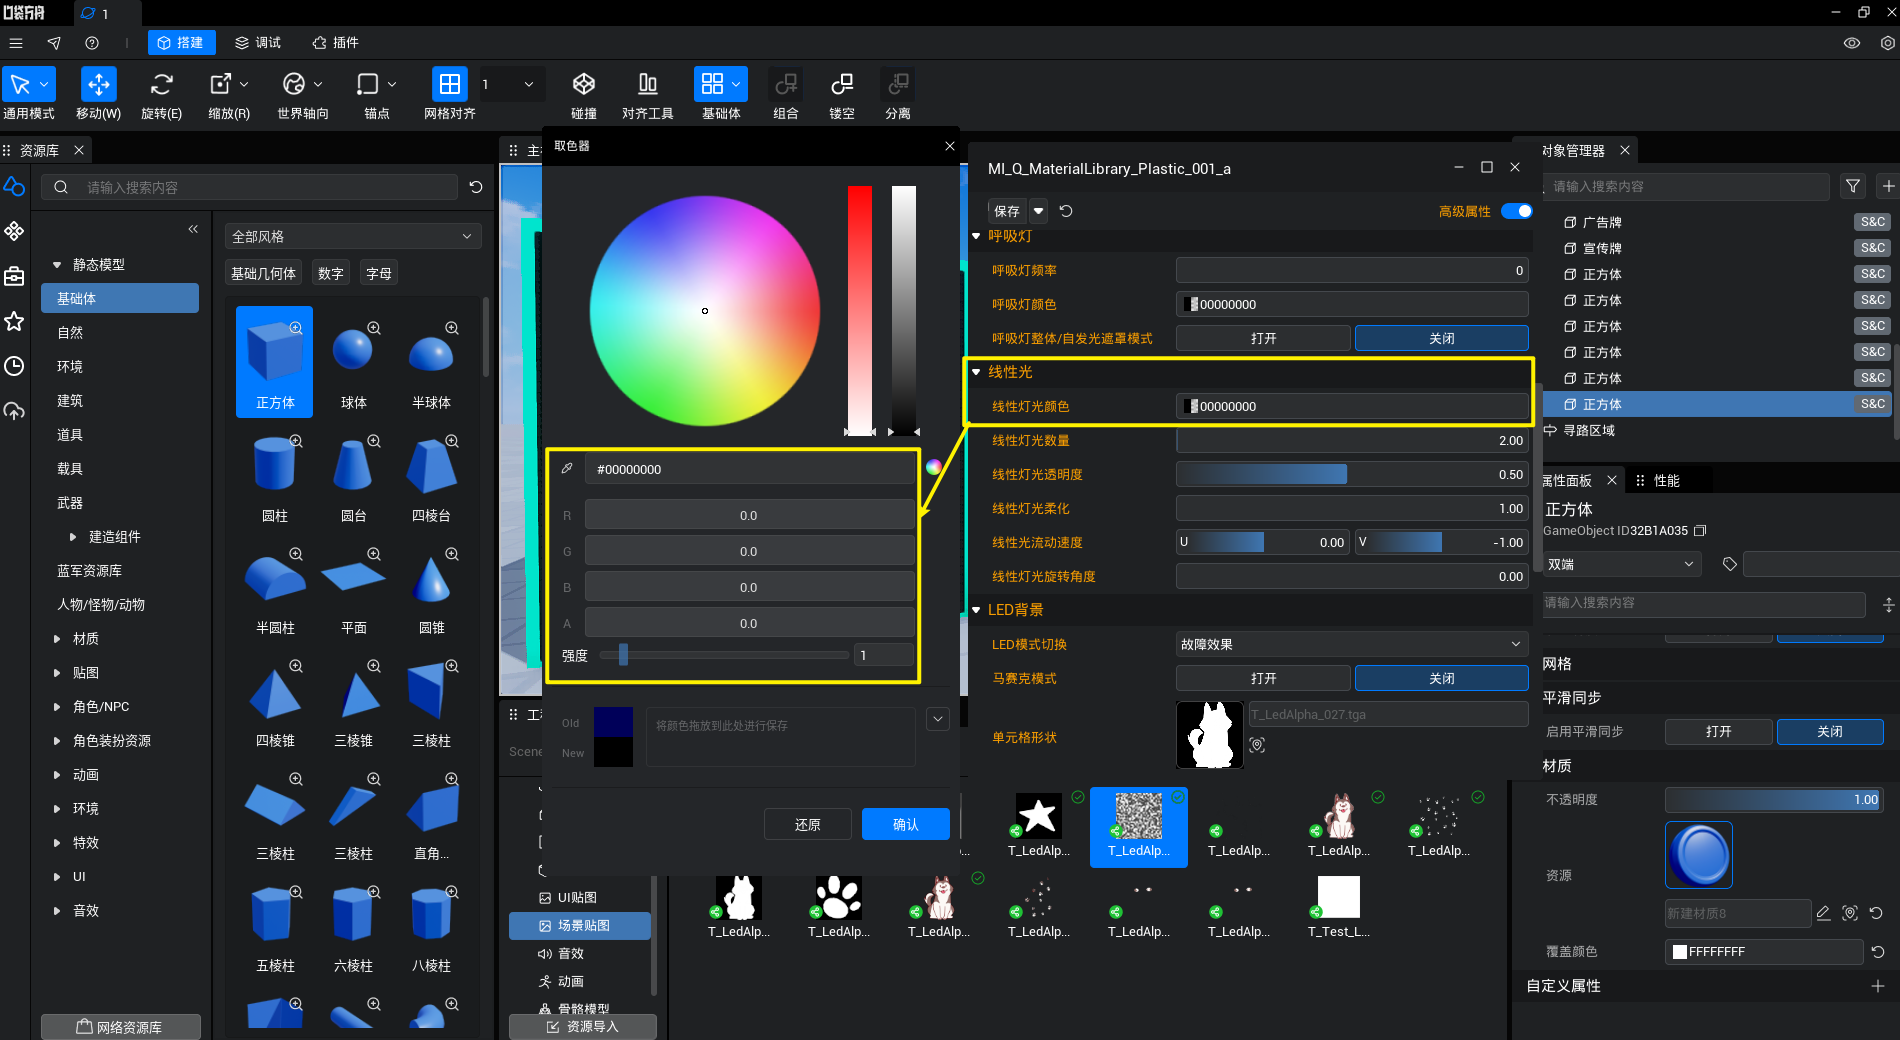Click the 基础体 primitives icon
1900x1040 pixels.
tap(712, 85)
